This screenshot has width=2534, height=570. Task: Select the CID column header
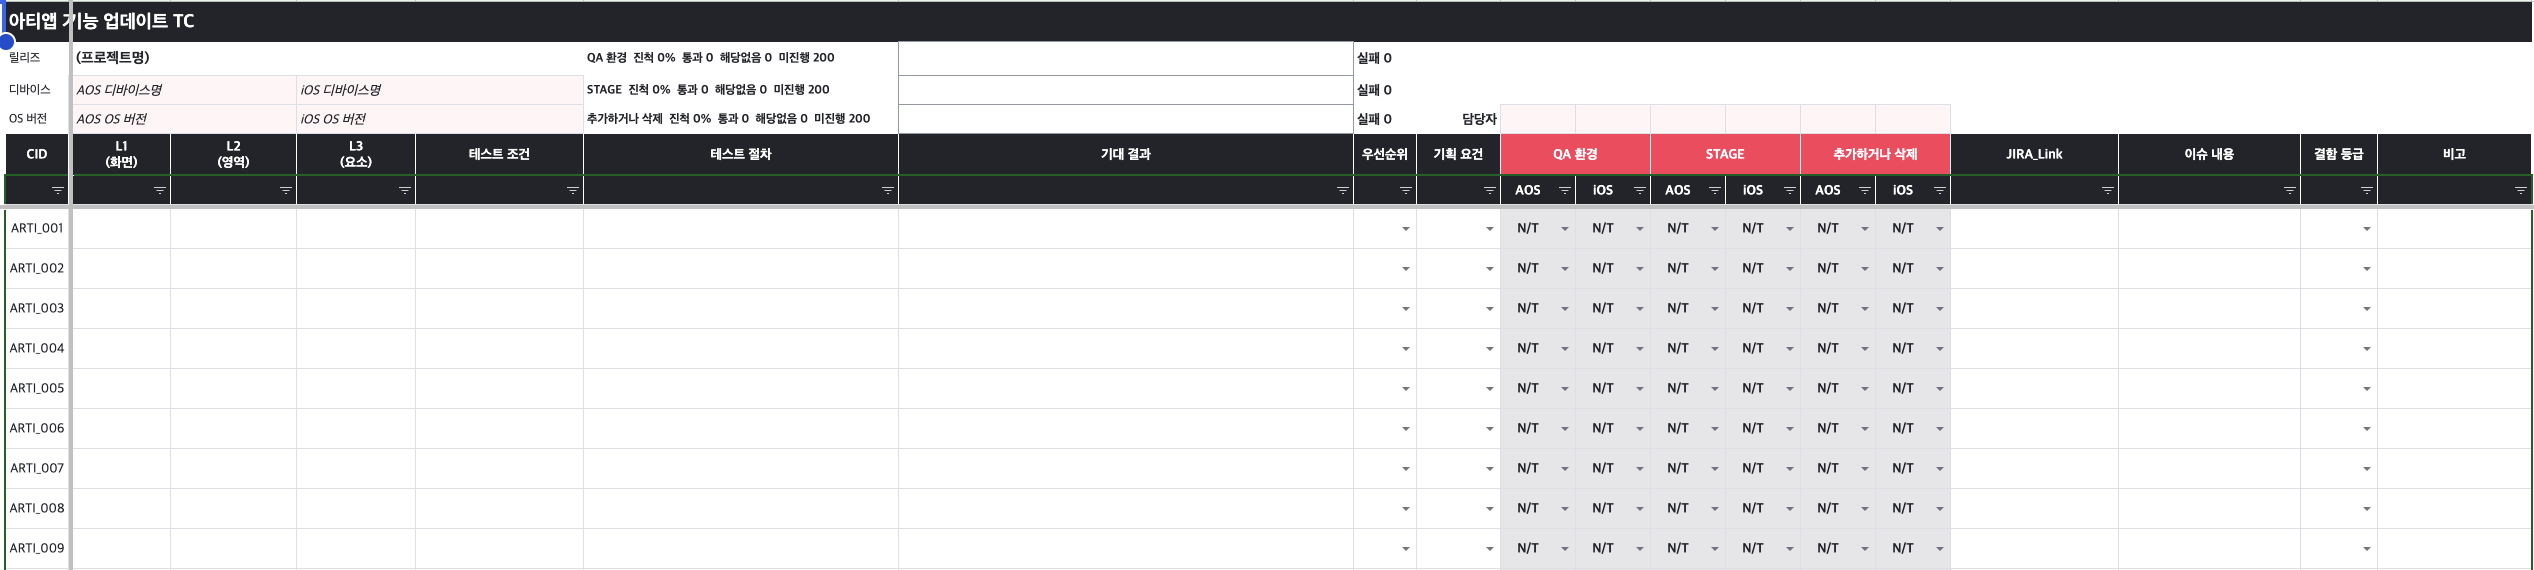37,154
